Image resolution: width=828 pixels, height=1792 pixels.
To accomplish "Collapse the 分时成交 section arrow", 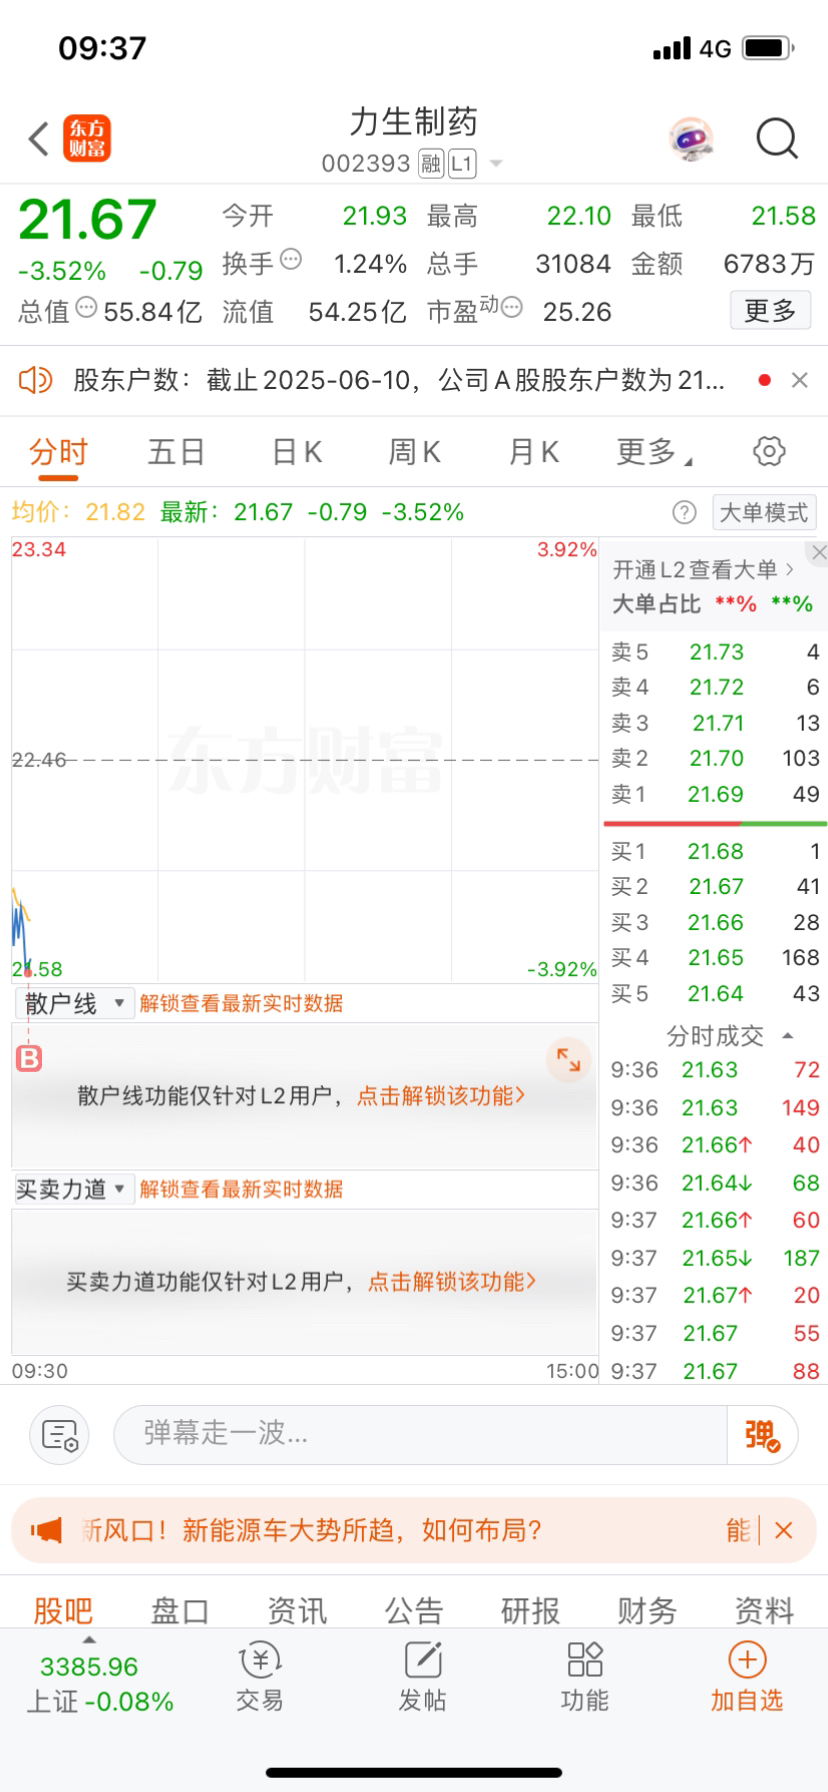I will click(788, 1036).
